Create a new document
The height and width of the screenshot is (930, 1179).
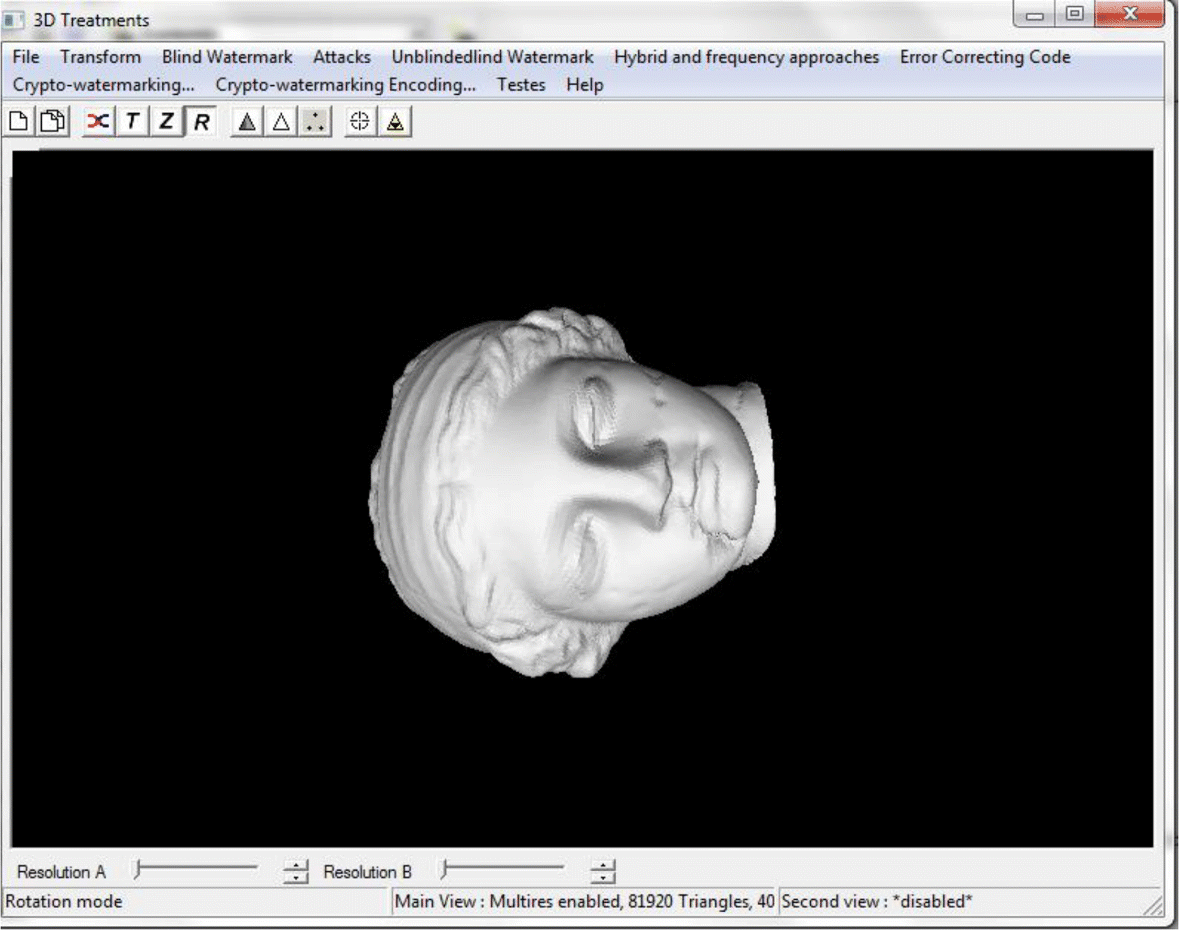[18, 121]
